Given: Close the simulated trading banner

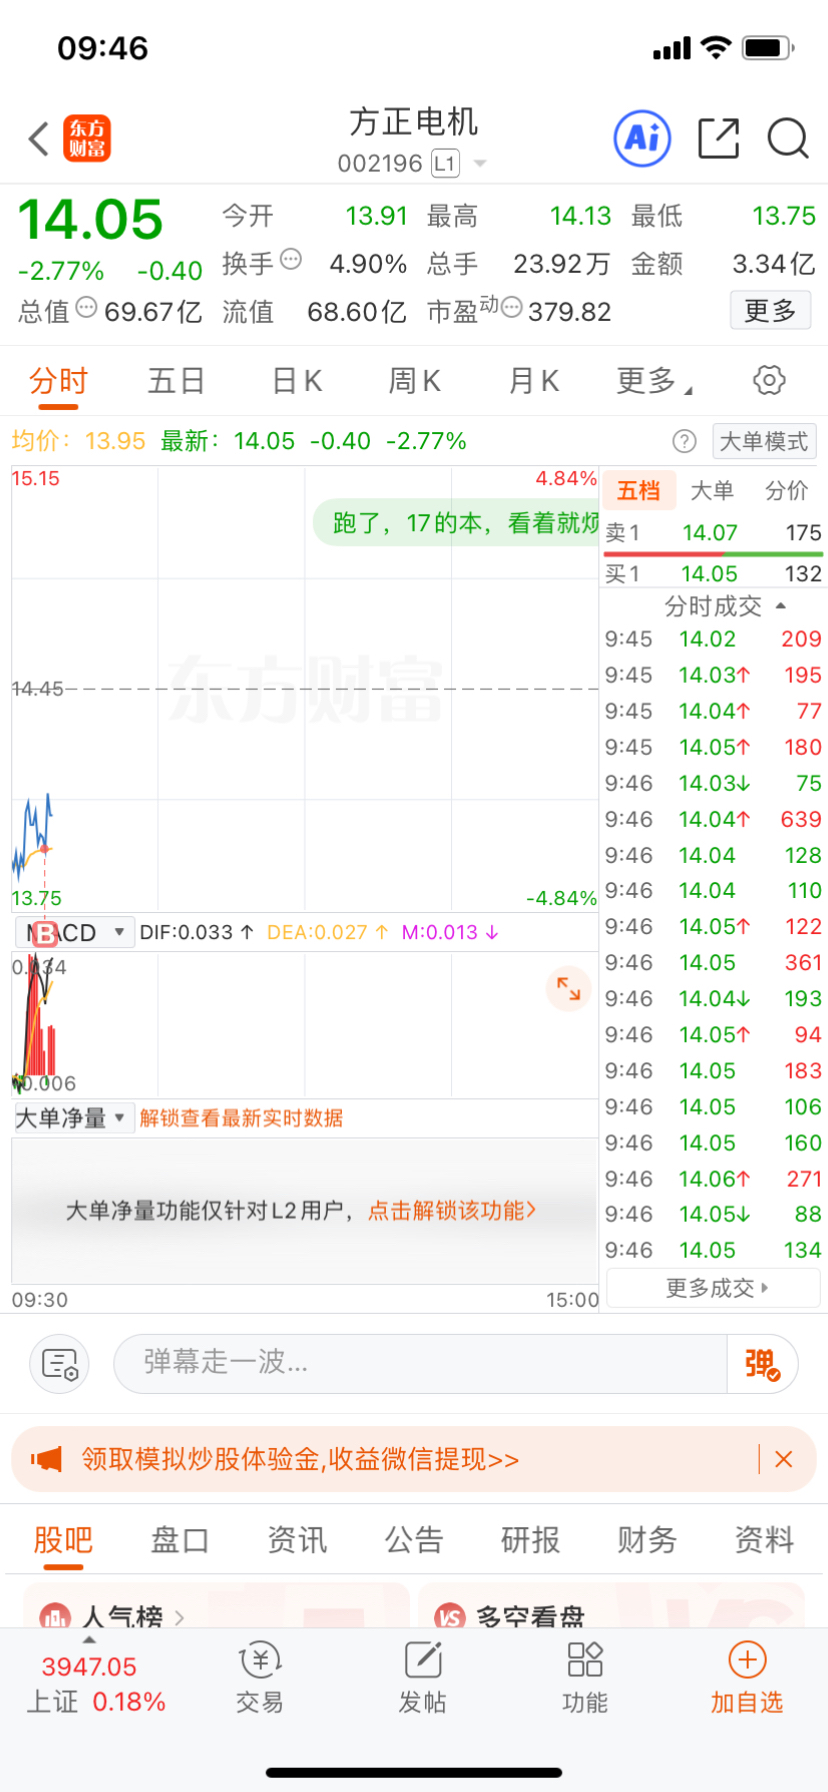Looking at the screenshot, I should 784,1459.
